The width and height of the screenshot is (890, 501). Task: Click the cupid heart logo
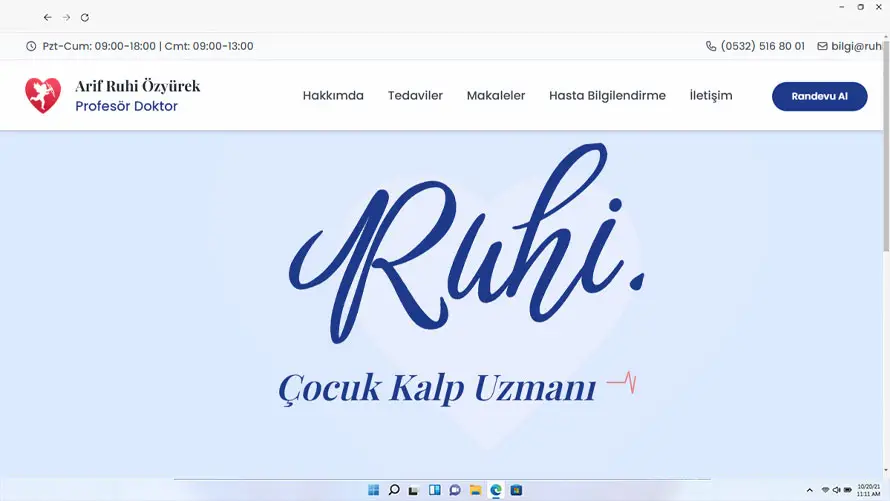[x=43, y=95]
